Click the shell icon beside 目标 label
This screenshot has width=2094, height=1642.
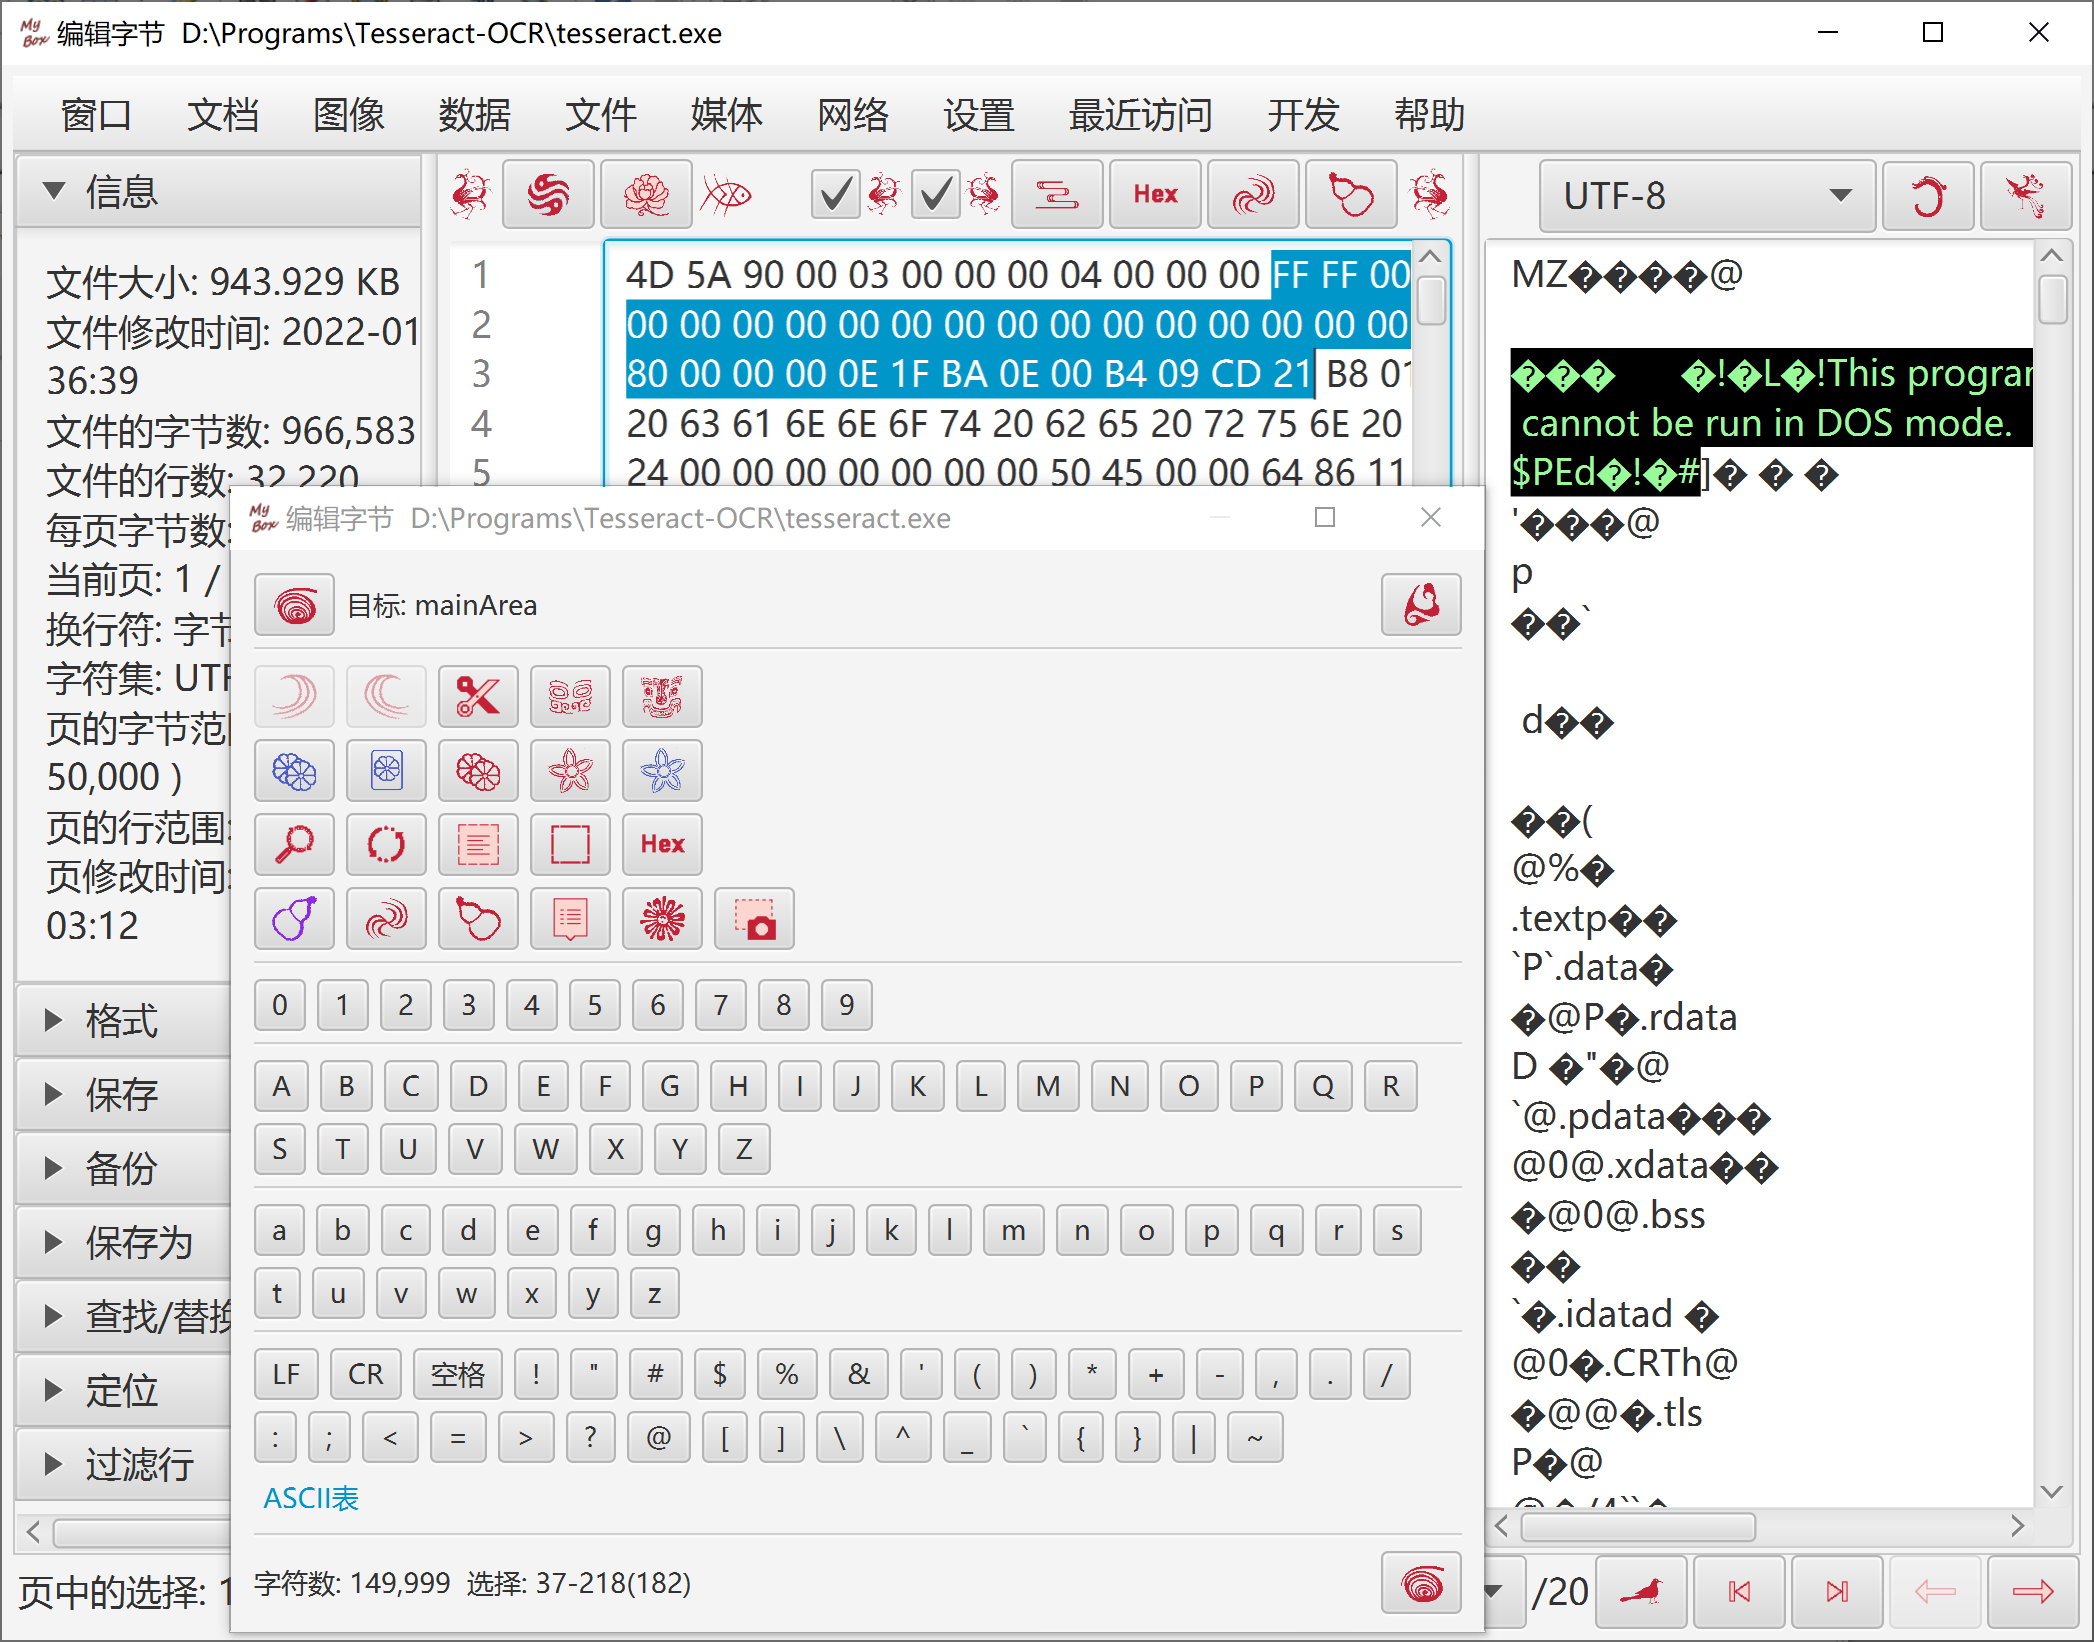tap(294, 605)
